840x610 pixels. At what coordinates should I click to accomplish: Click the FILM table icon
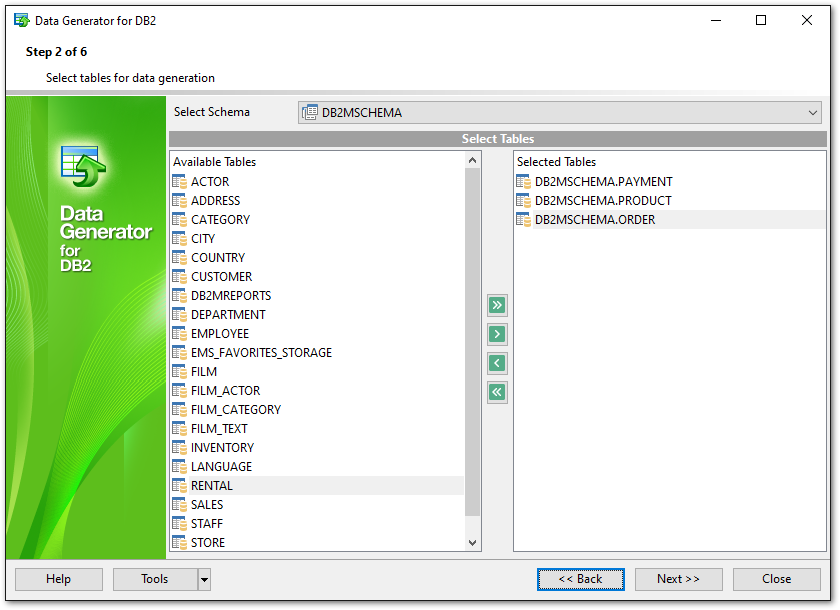(x=179, y=372)
